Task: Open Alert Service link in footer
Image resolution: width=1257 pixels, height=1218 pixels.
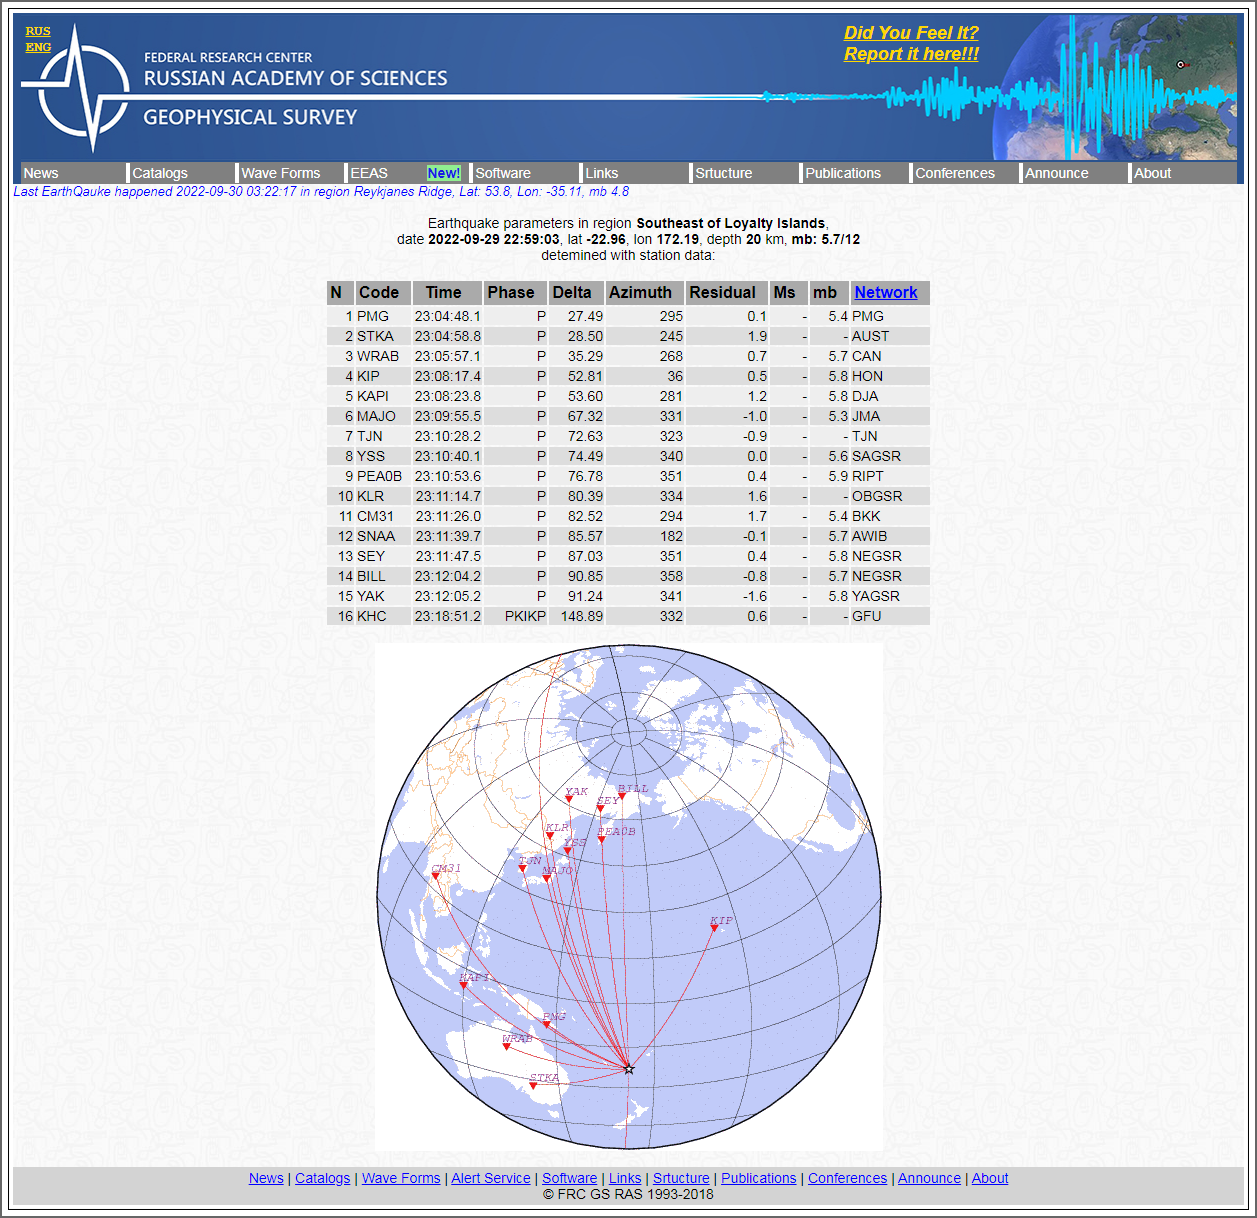Action: (x=490, y=1178)
